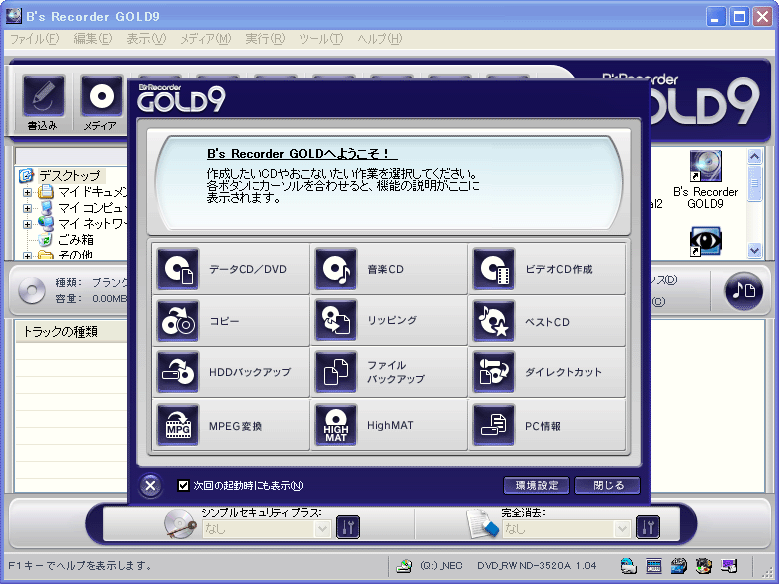Show the PC情報 system information

pos(547,425)
